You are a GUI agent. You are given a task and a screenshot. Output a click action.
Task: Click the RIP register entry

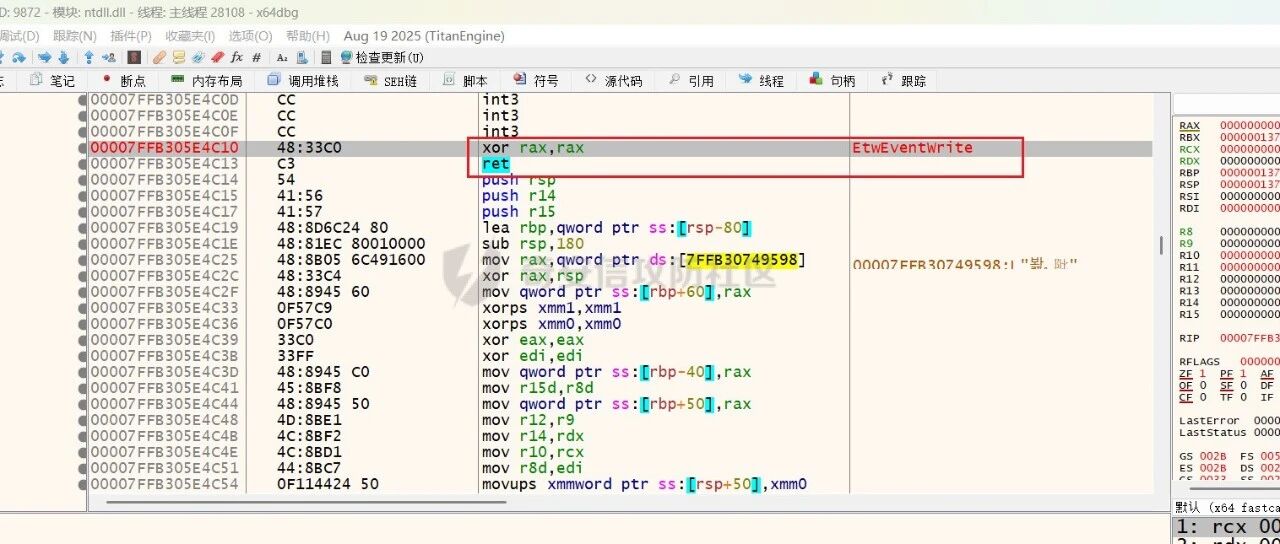(x=1189, y=338)
